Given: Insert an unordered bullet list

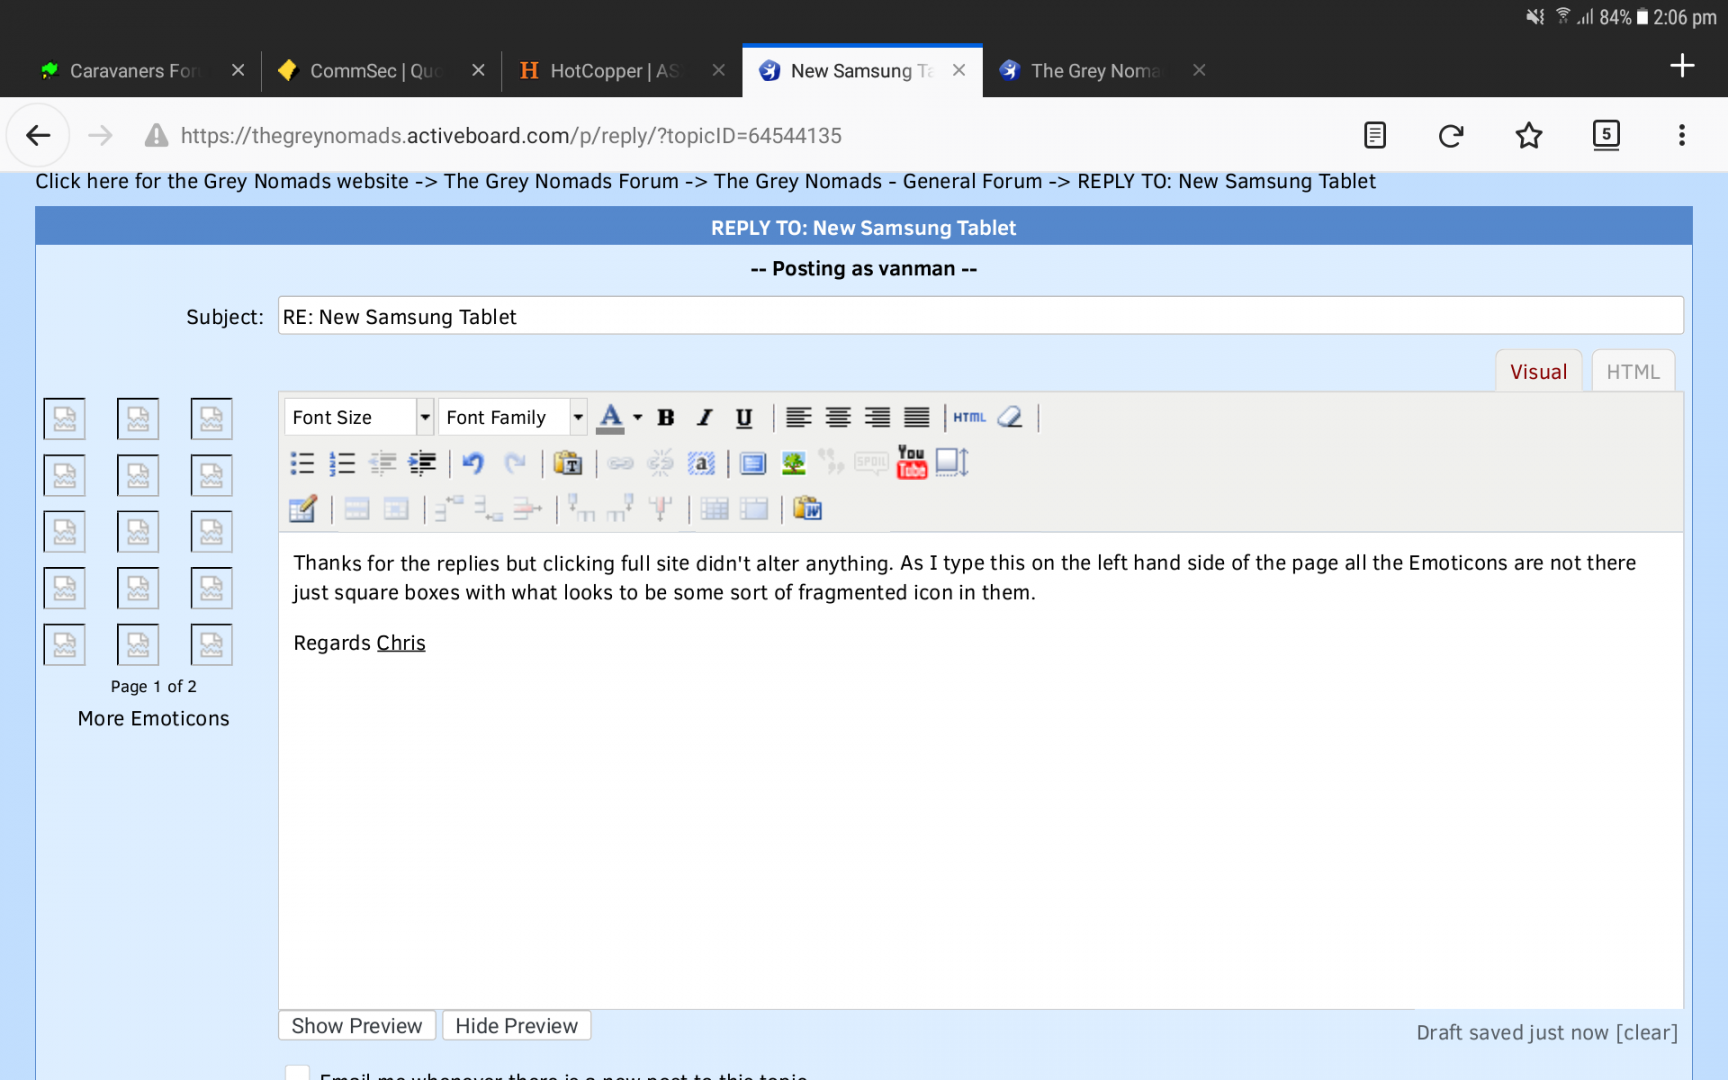Looking at the screenshot, I should coord(301,463).
